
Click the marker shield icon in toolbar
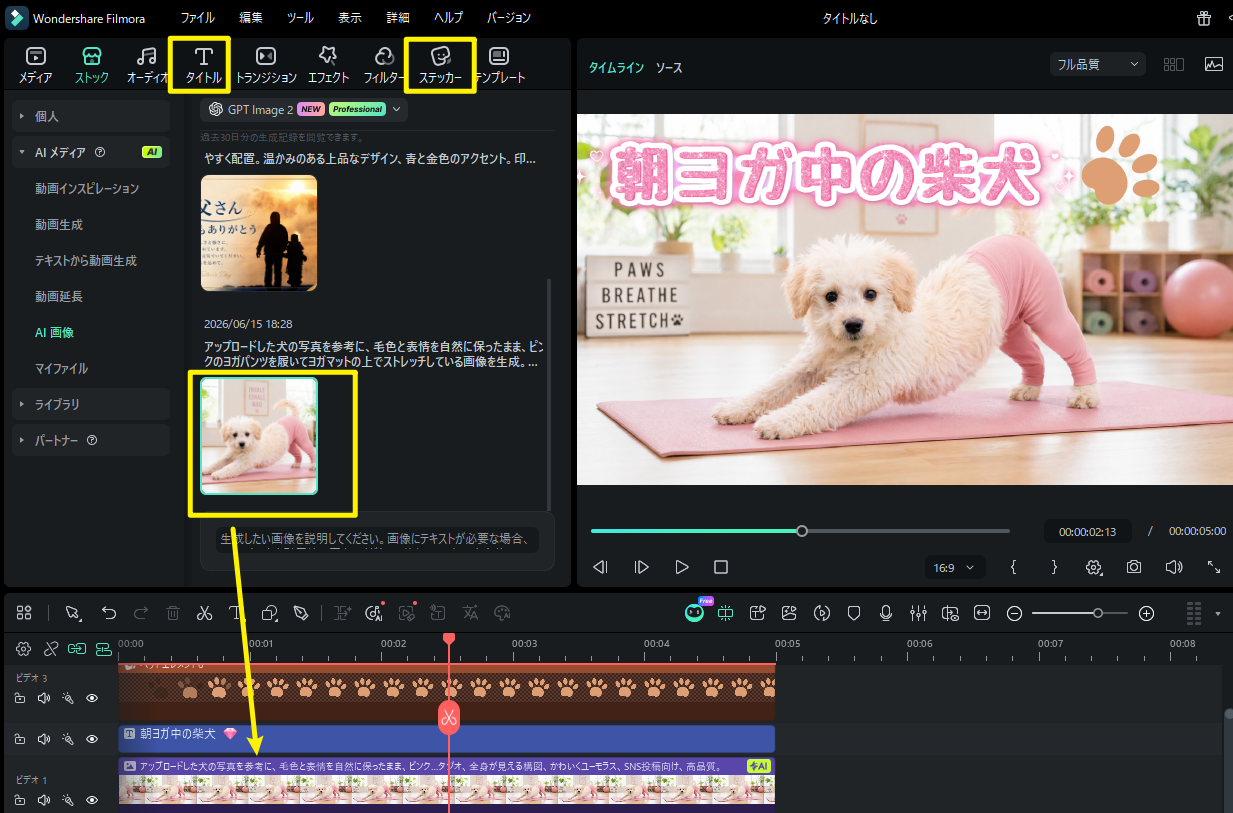(x=854, y=613)
